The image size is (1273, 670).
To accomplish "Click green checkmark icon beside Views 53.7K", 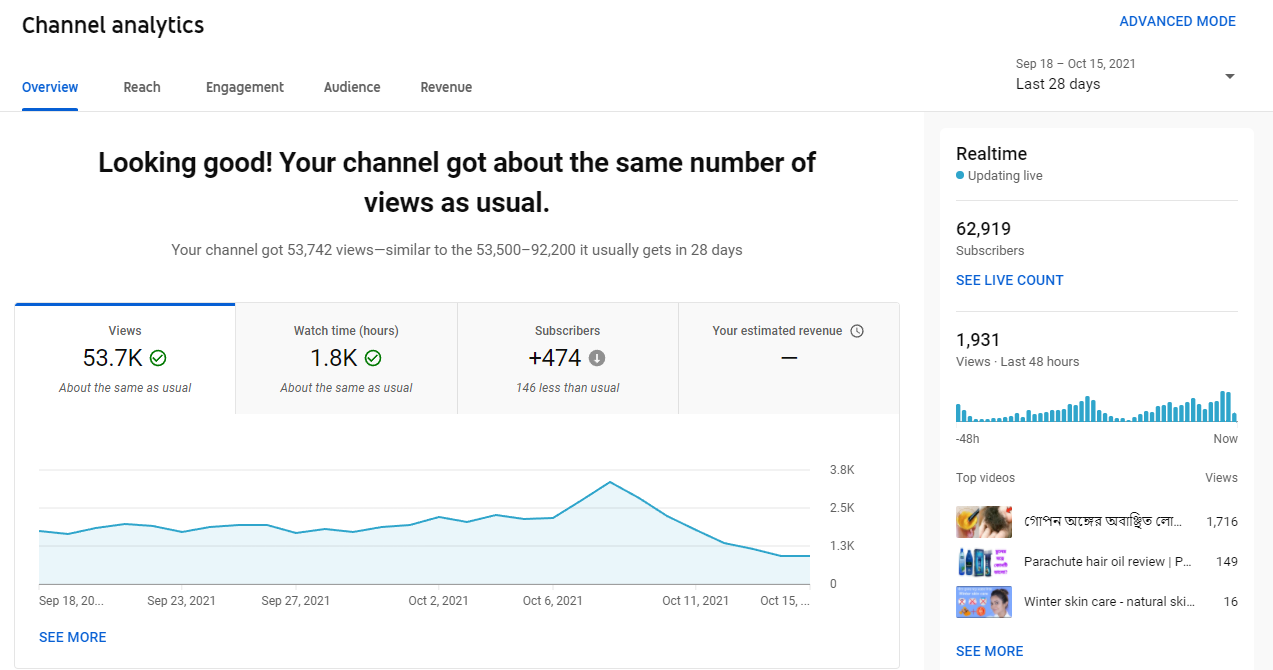I will [x=158, y=358].
